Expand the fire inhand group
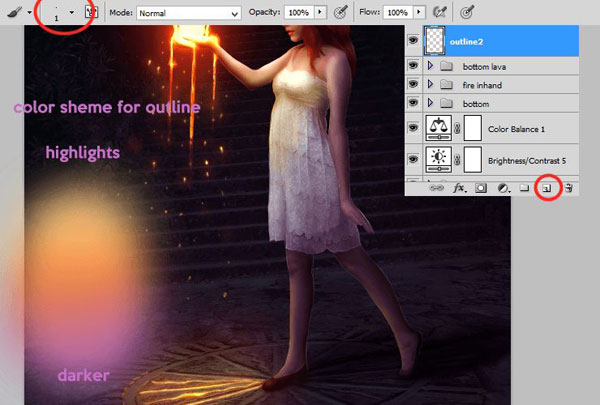Image resolution: width=600 pixels, height=405 pixels. (430, 84)
